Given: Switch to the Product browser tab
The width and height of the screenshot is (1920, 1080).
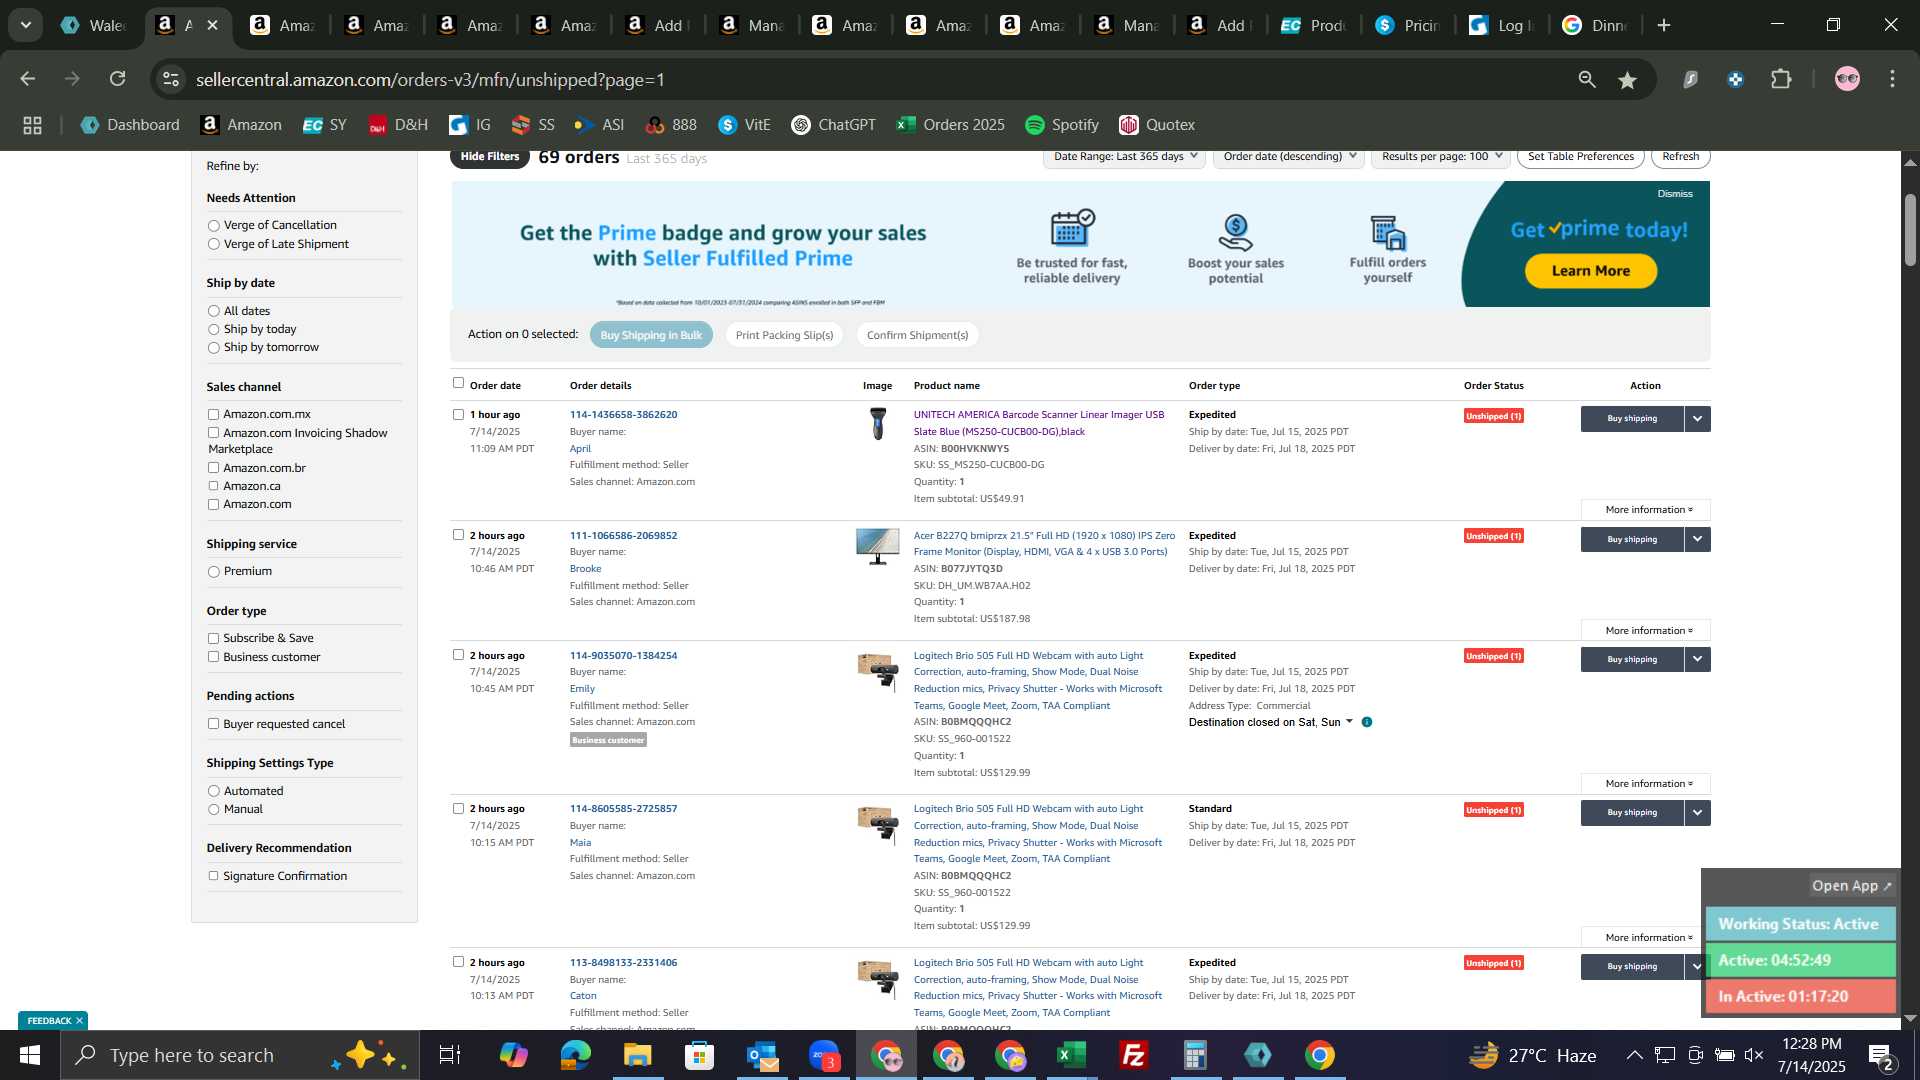Looking at the screenshot, I should tap(1314, 26).
